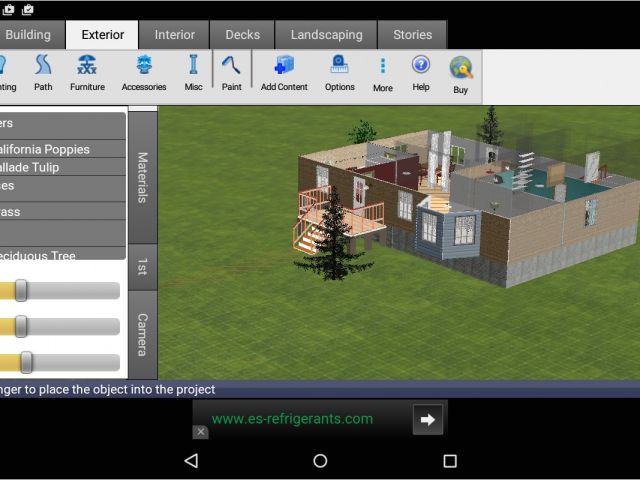Open the Accessories category
The image size is (640, 480).
[x=144, y=72]
